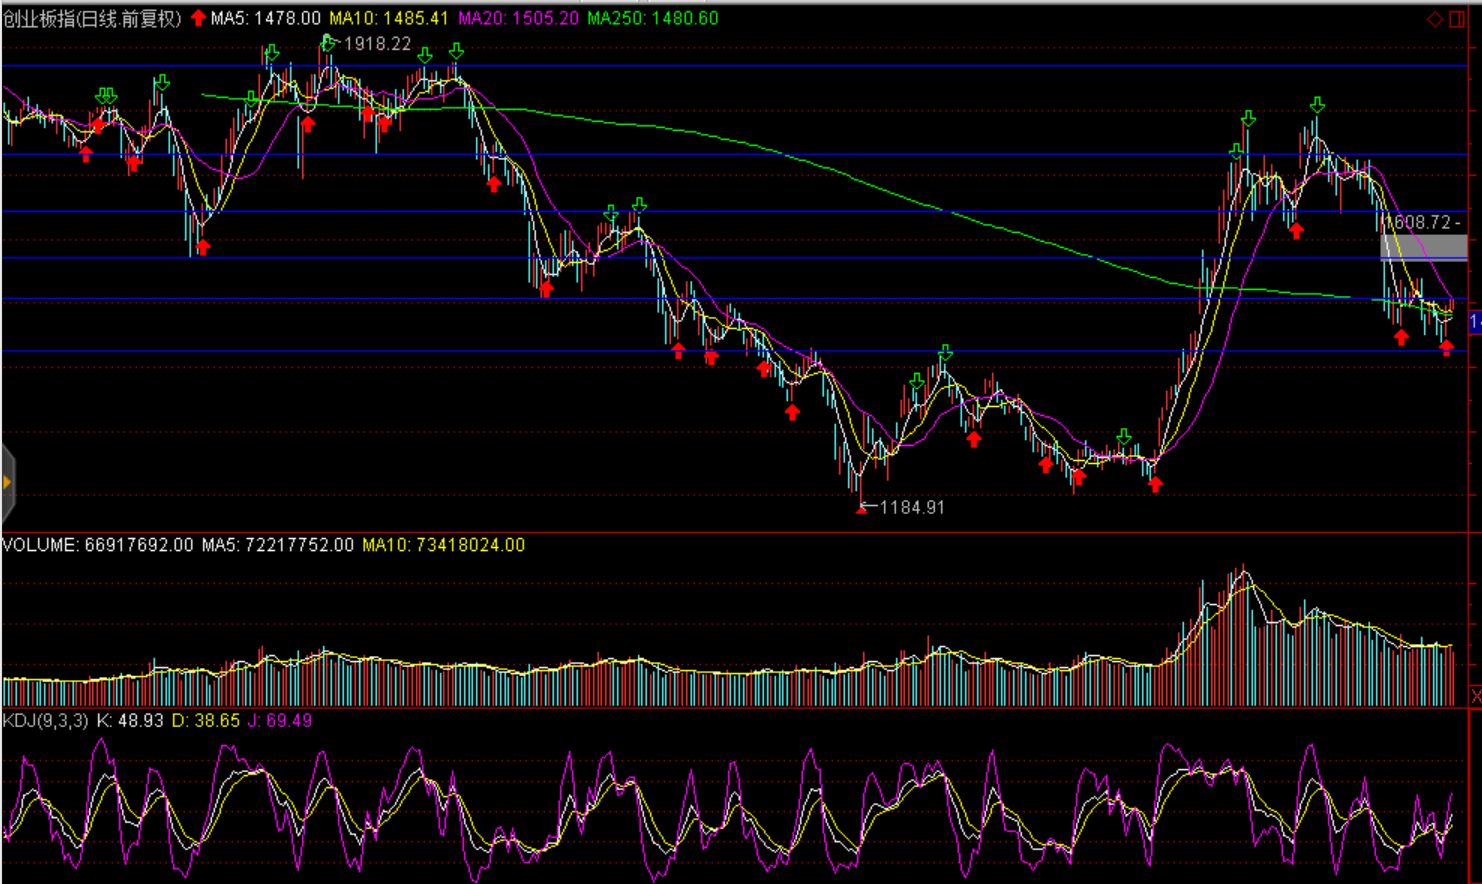Click the volume MA5: 72217752.00 label
Image resolution: width=1482 pixels, height=884 pixels.
277,545
